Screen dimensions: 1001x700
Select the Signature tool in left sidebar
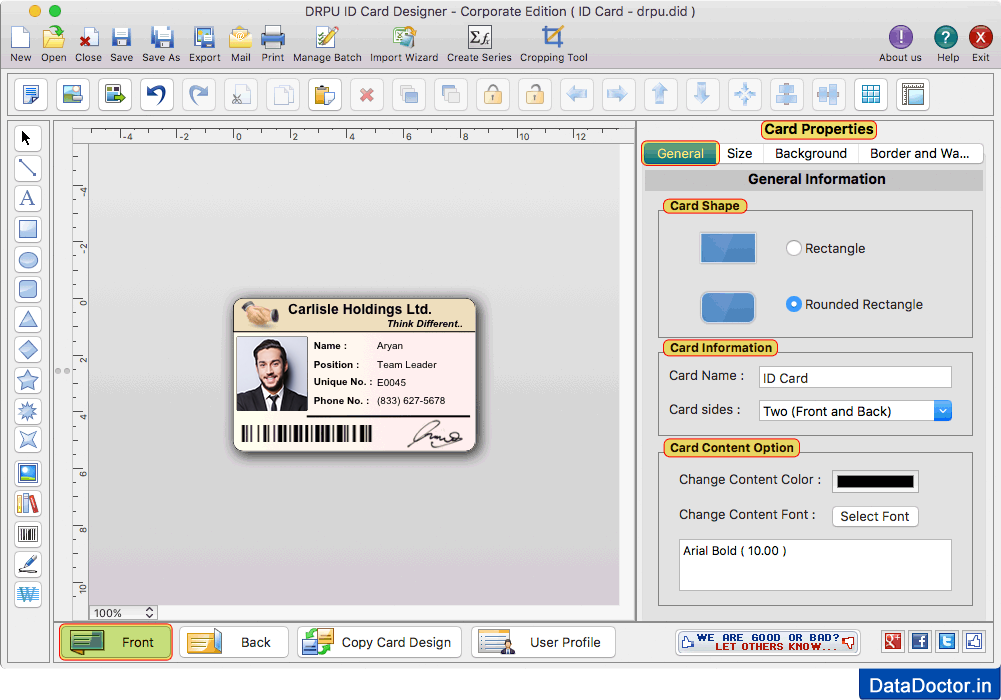coord(27,564)
